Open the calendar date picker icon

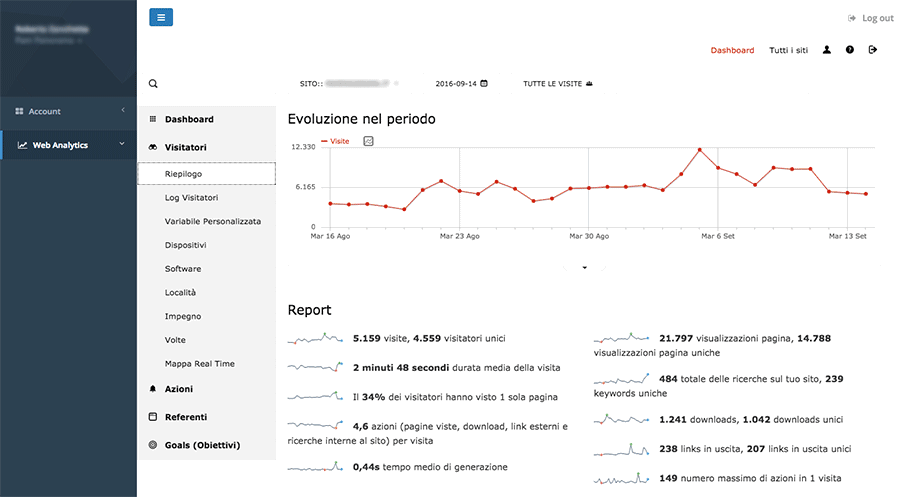[484, 84]
